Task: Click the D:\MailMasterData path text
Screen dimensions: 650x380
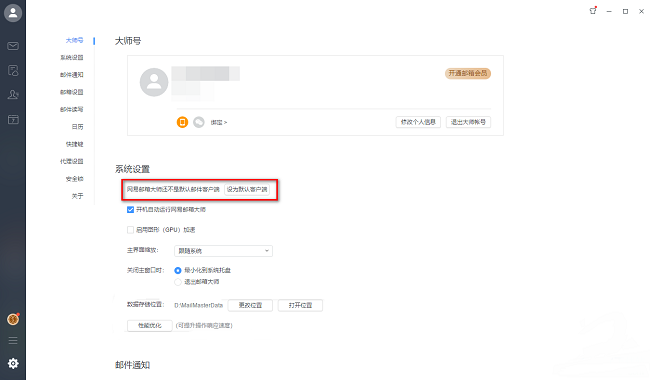Action: pyautogui.click(x=198, y=305)
